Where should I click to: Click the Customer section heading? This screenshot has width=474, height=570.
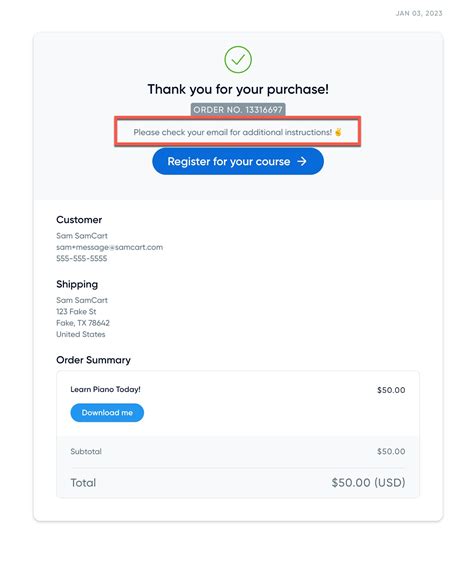(x=79, y=220)
